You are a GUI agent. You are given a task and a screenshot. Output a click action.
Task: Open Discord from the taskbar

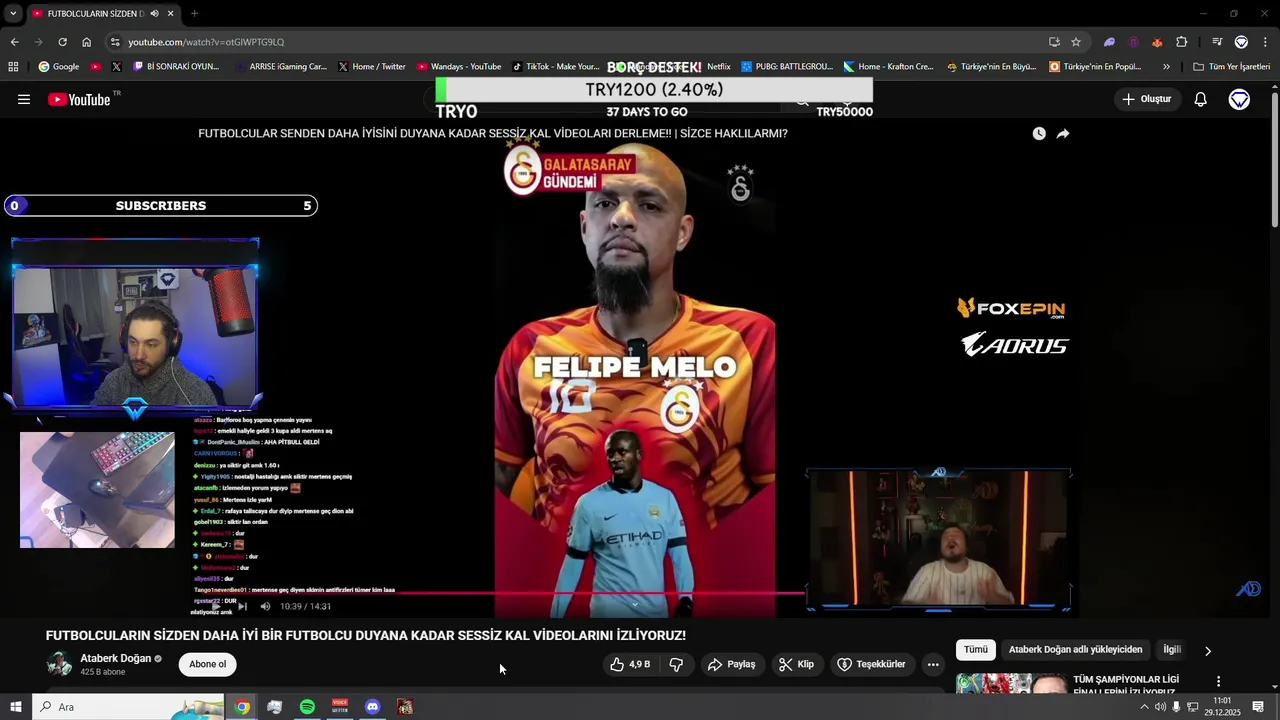tap(372, 707)
